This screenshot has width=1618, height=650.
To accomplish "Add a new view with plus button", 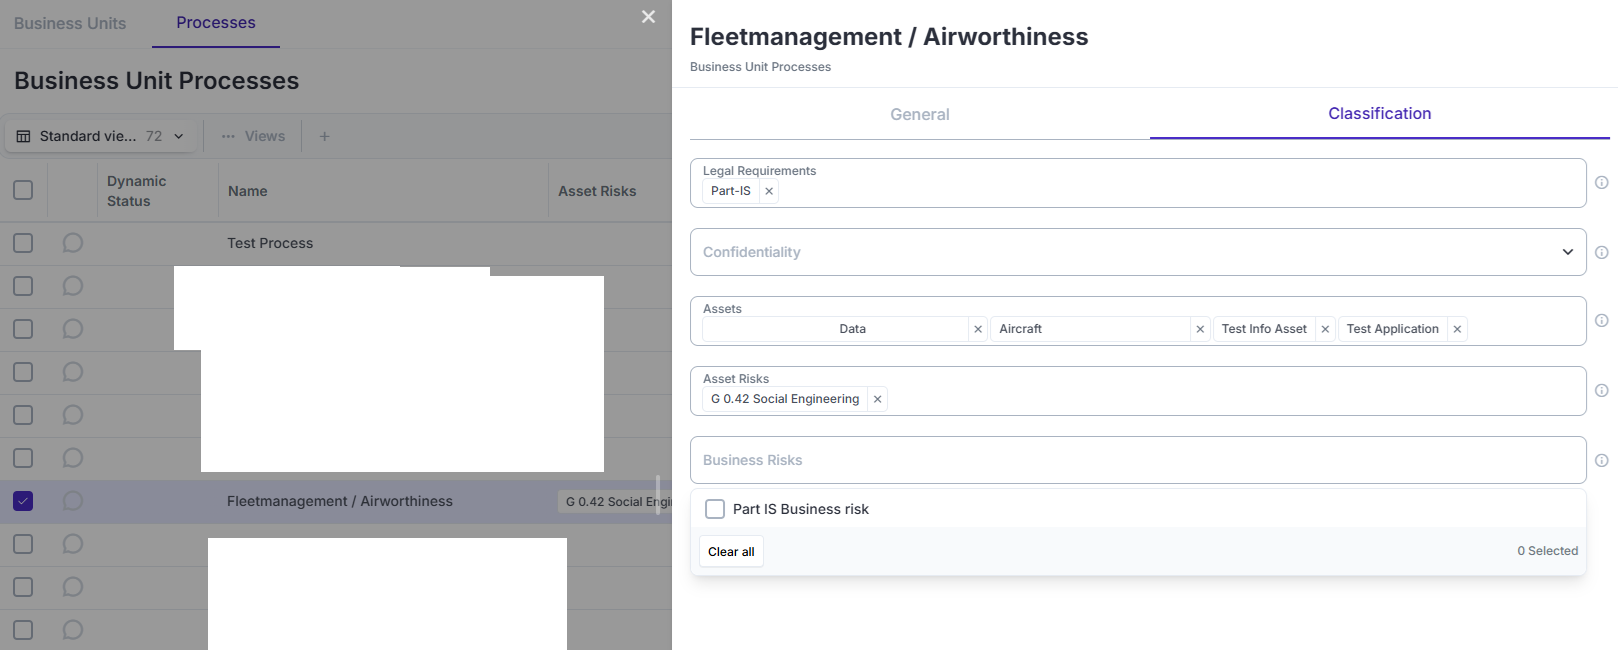I will 324,136.
